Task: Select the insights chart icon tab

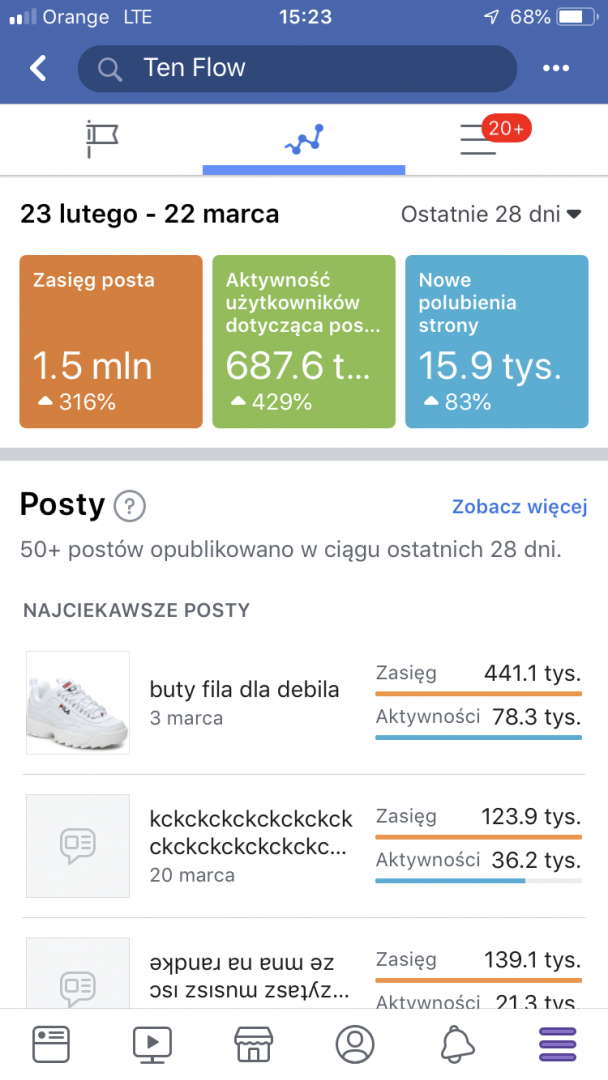Action: (303, 138)
